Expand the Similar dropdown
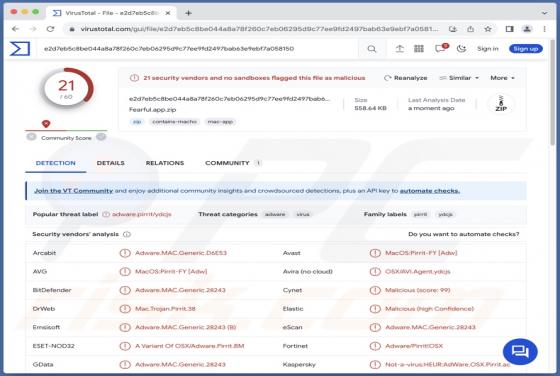The image size is (560, 376). point(459,78)
